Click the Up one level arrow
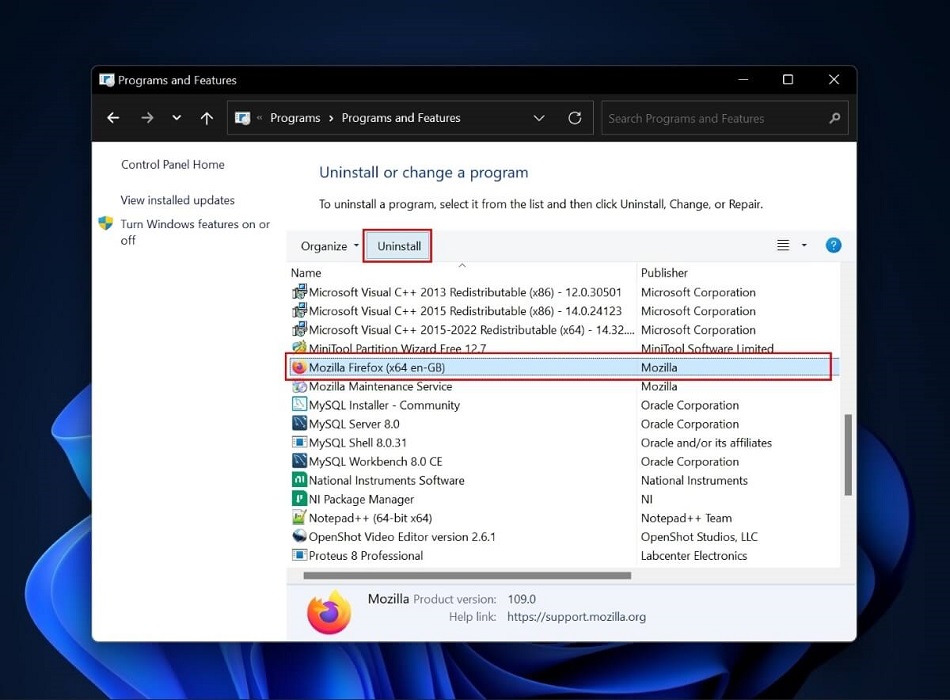This screenshot has width=950, height=700. [206, 117]
